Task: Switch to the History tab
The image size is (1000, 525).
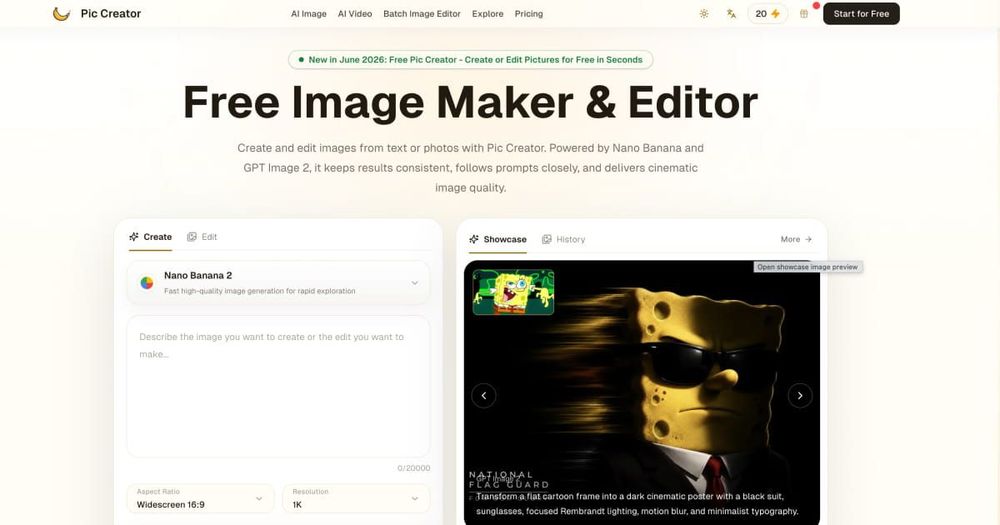Action: pyautogui.click(x=564, y=239)
